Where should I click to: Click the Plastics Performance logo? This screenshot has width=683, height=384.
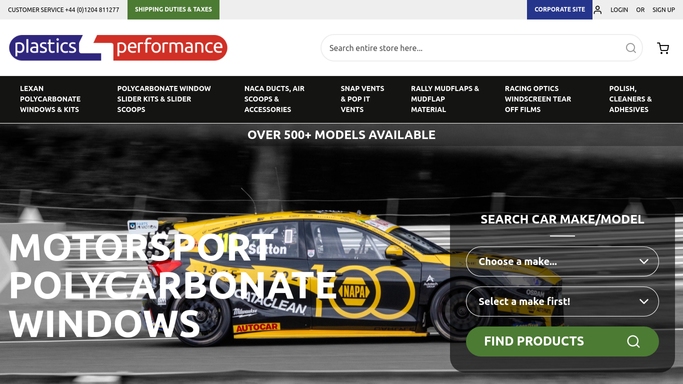click(118, 47)
